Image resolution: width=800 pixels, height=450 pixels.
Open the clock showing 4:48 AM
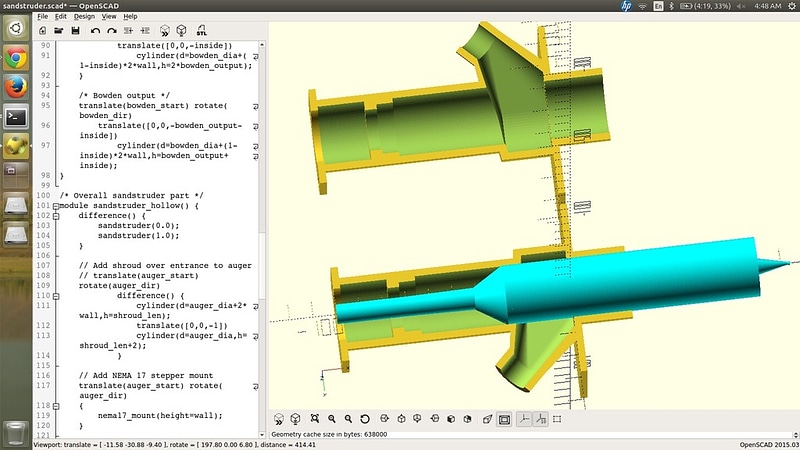(768, 6)
